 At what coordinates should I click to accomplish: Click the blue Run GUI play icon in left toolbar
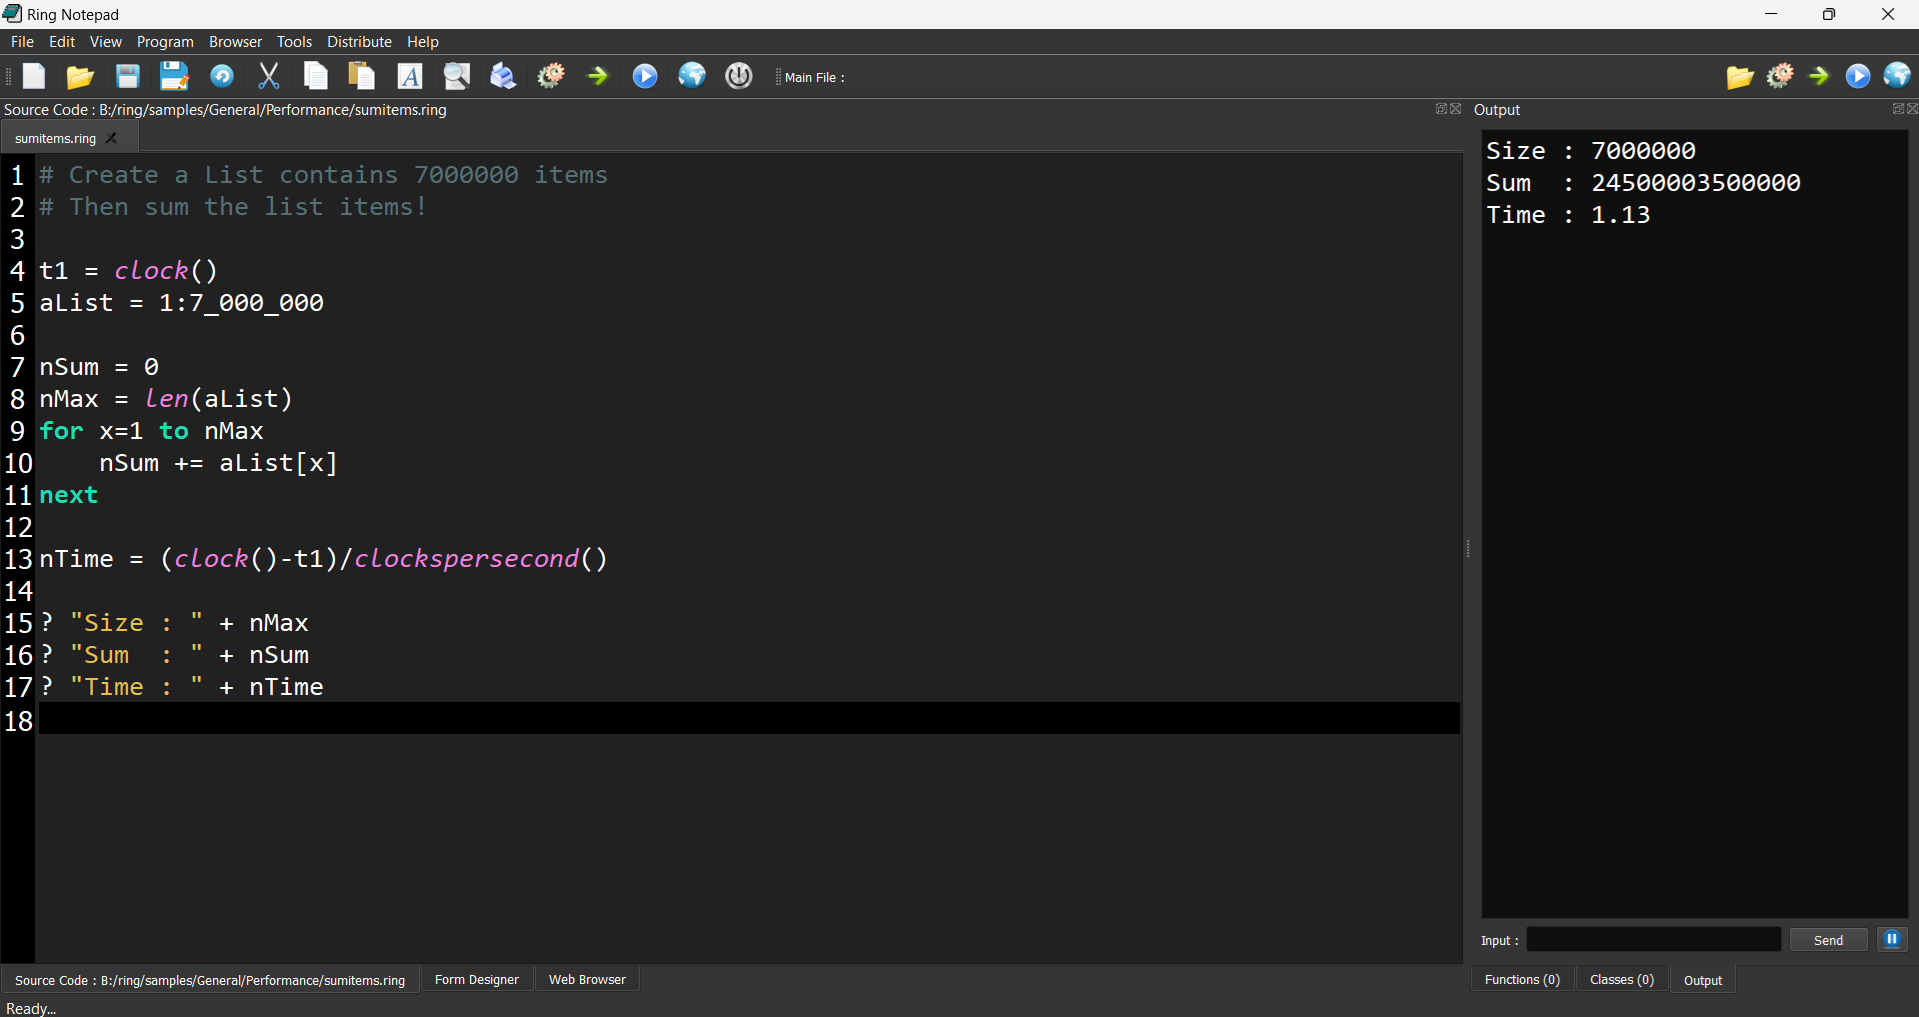pos(645,76)
